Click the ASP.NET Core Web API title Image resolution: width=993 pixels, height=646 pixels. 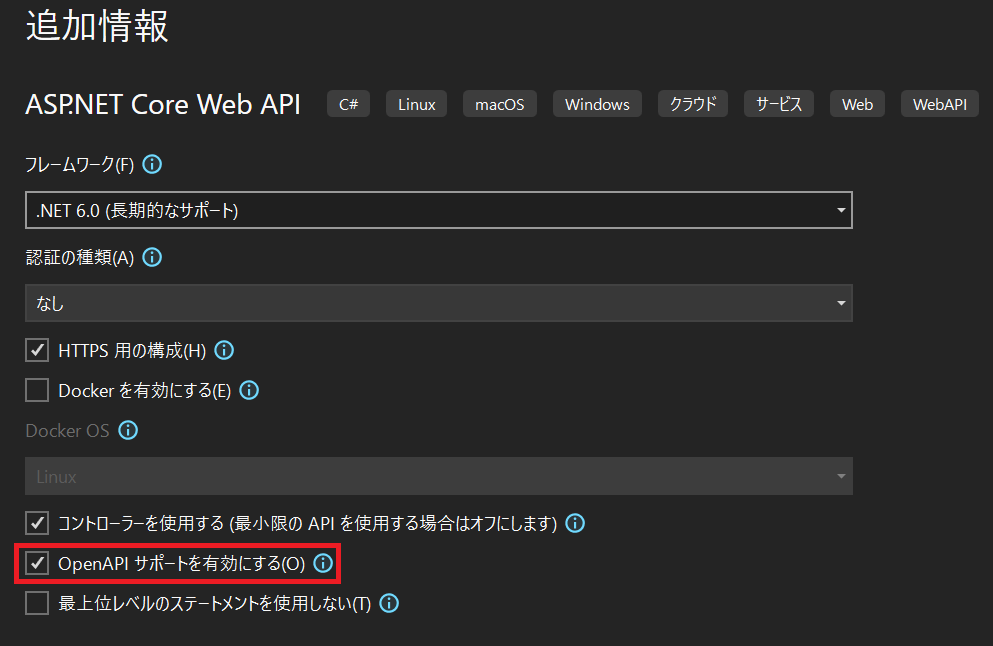coord(163,104)
